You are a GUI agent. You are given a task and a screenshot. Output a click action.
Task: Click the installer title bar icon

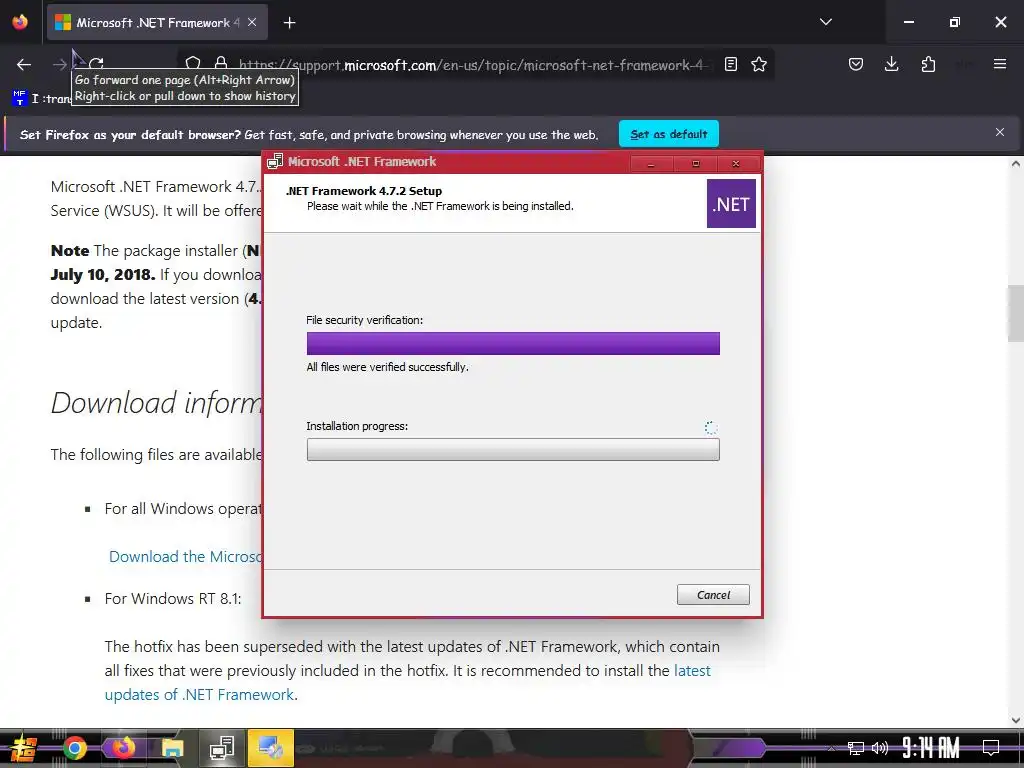click(x=275, y=162)
